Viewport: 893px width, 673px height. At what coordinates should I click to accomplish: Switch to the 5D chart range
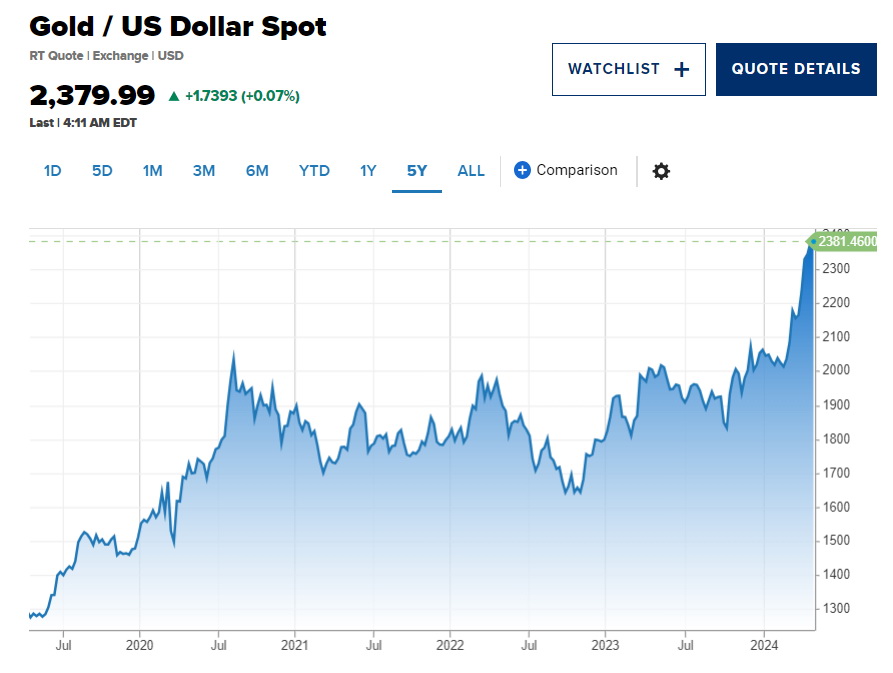102,171
